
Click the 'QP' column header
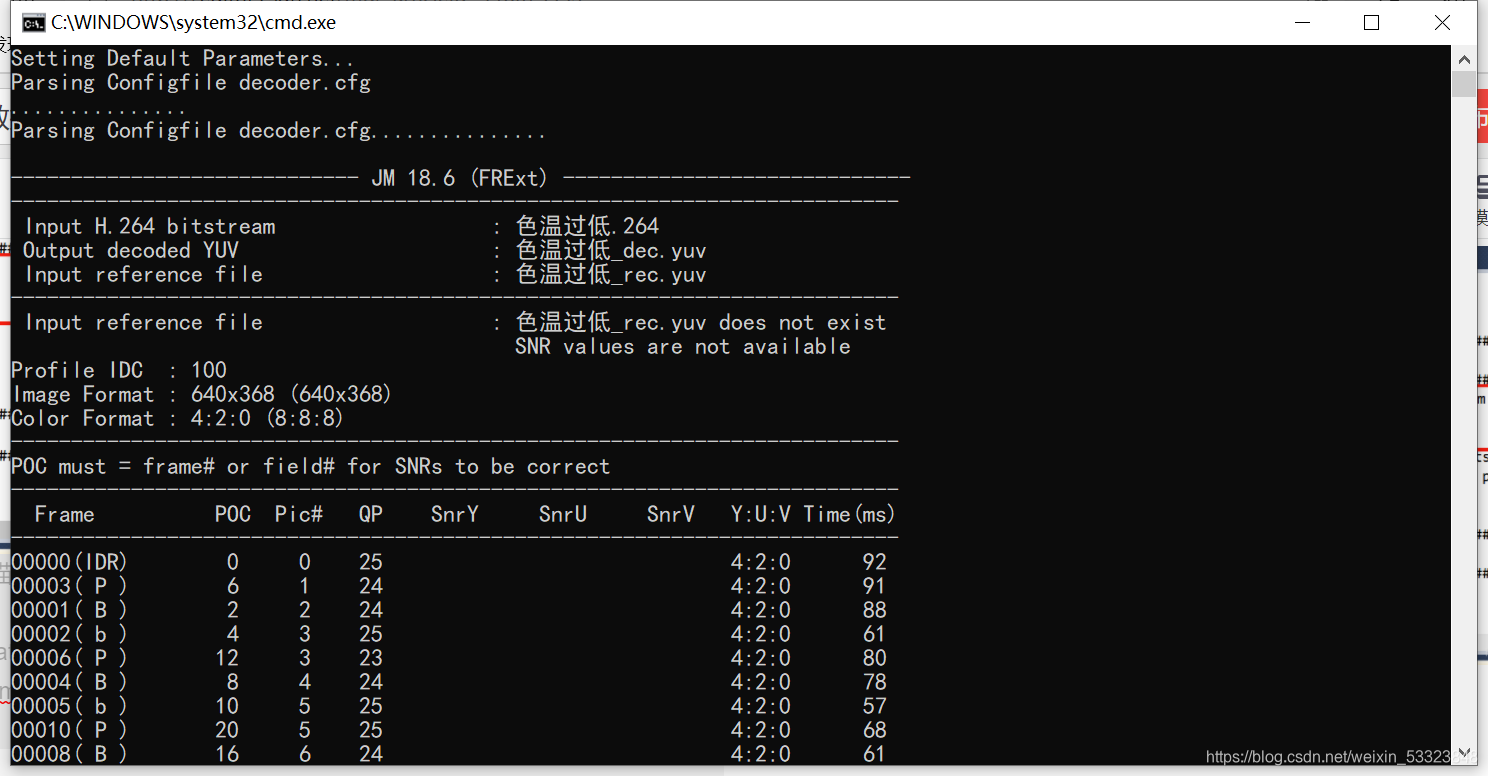click(371, 514)
